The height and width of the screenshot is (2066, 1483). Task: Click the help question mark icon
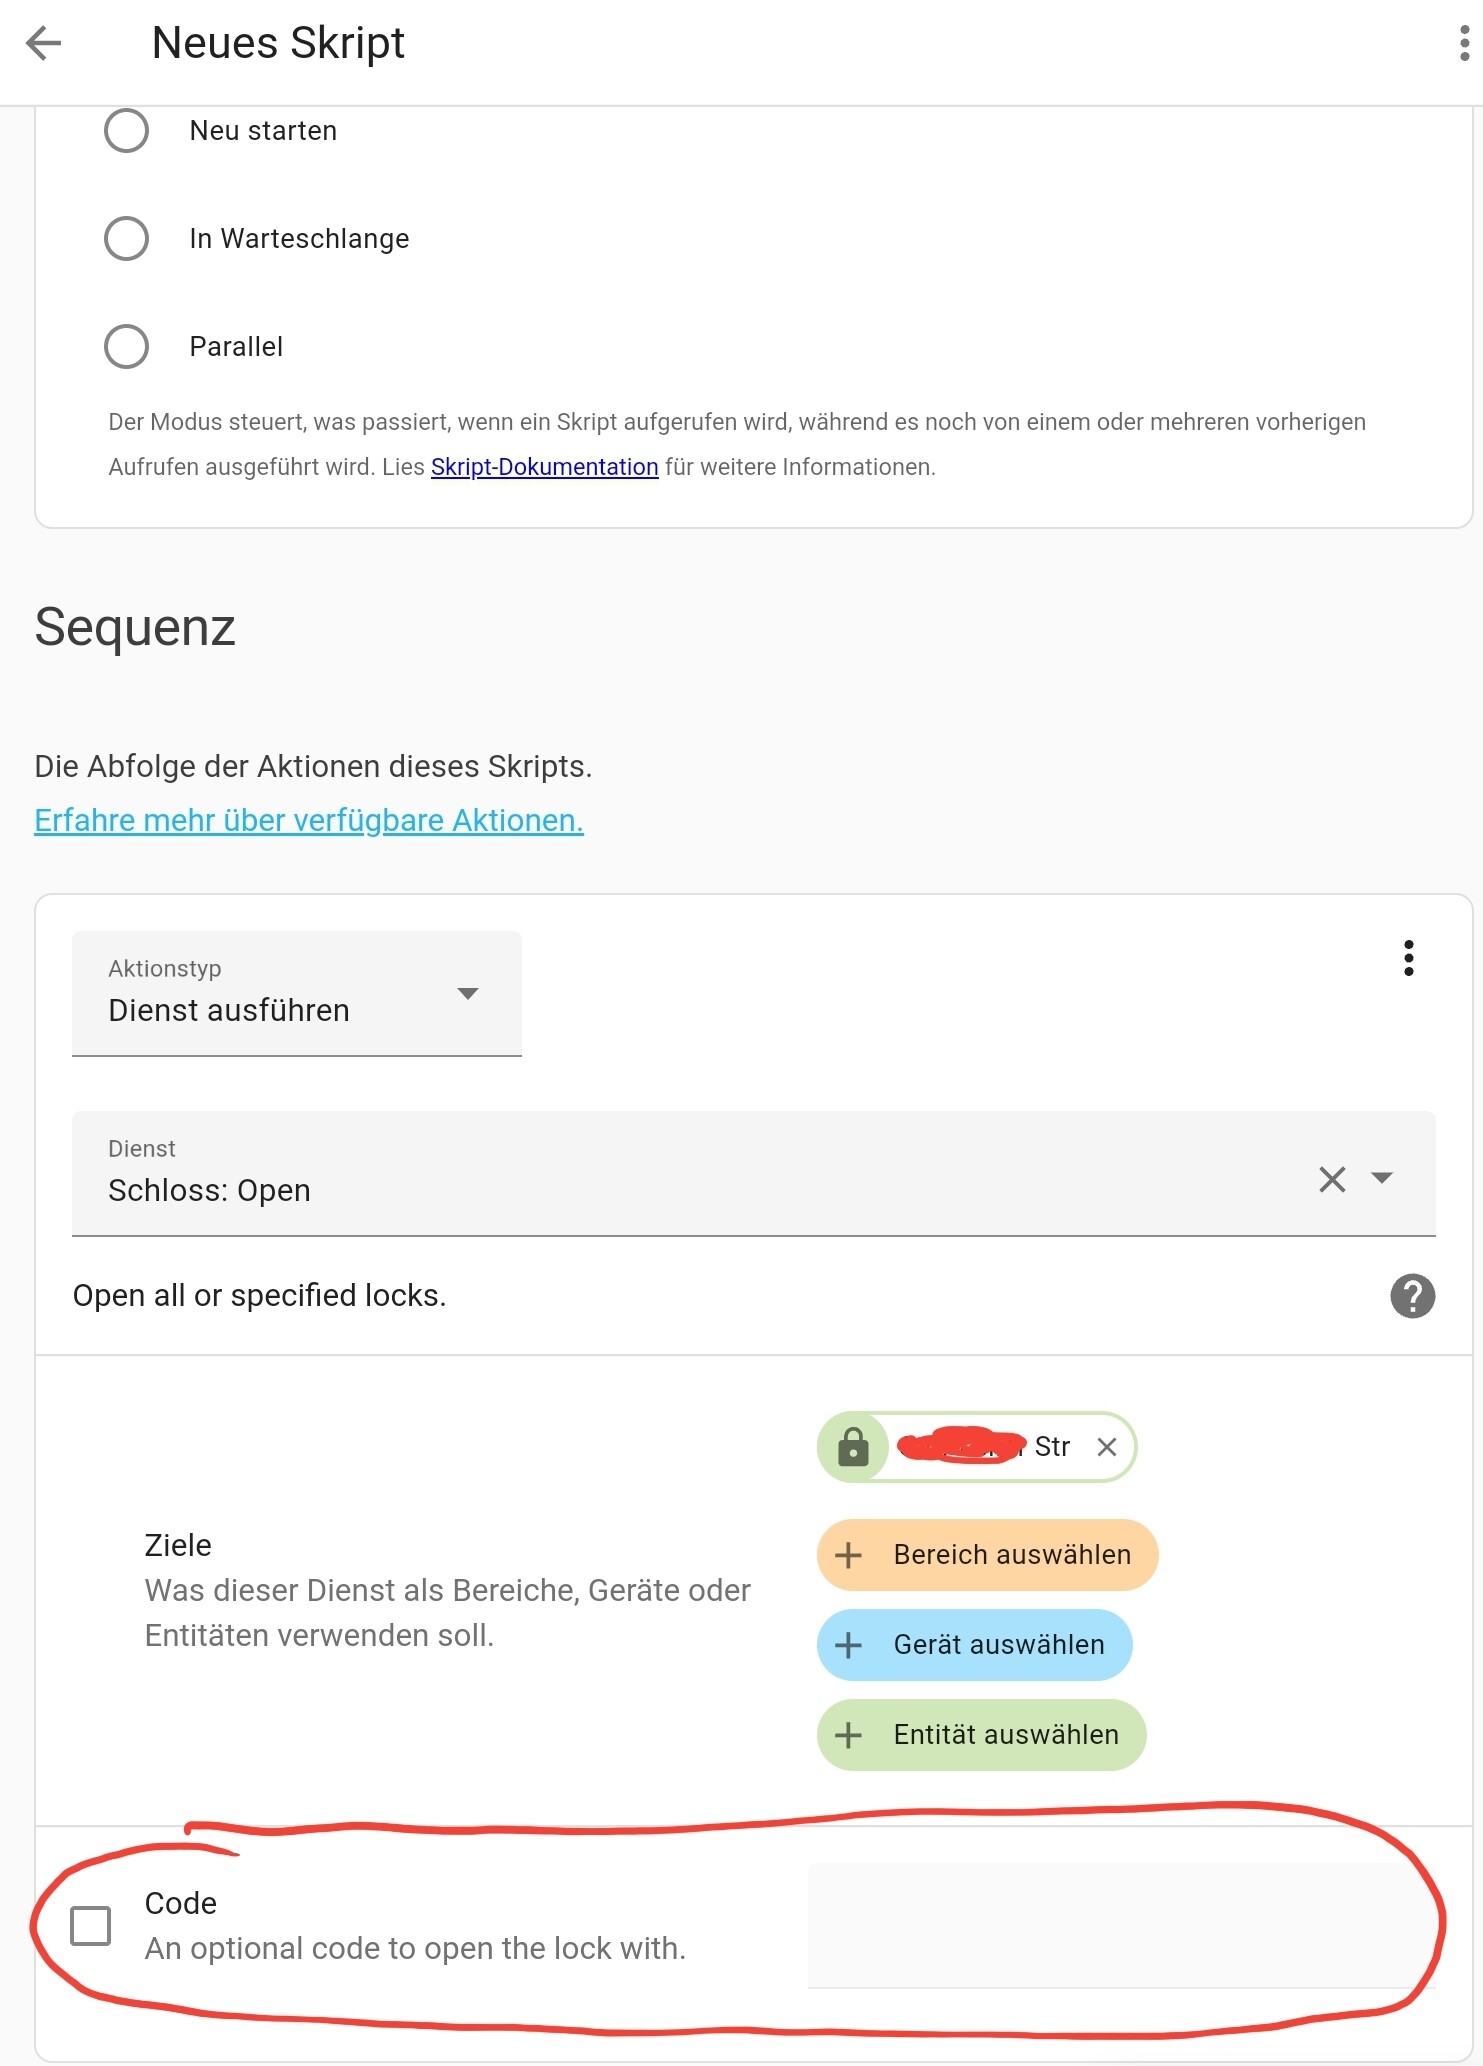[1412, 1296]
